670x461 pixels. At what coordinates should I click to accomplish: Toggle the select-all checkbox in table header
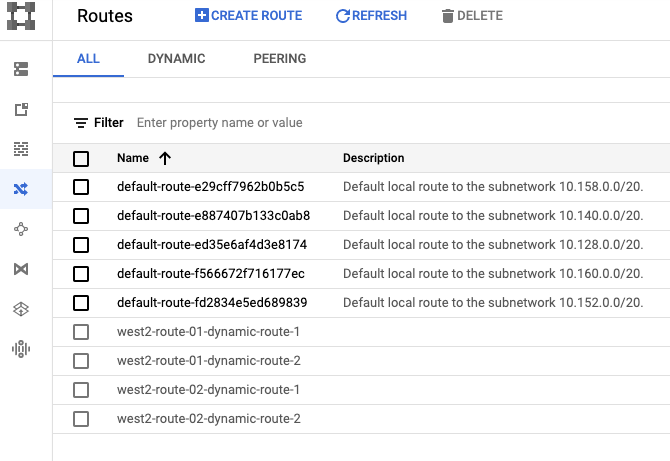tap(81, 158)
